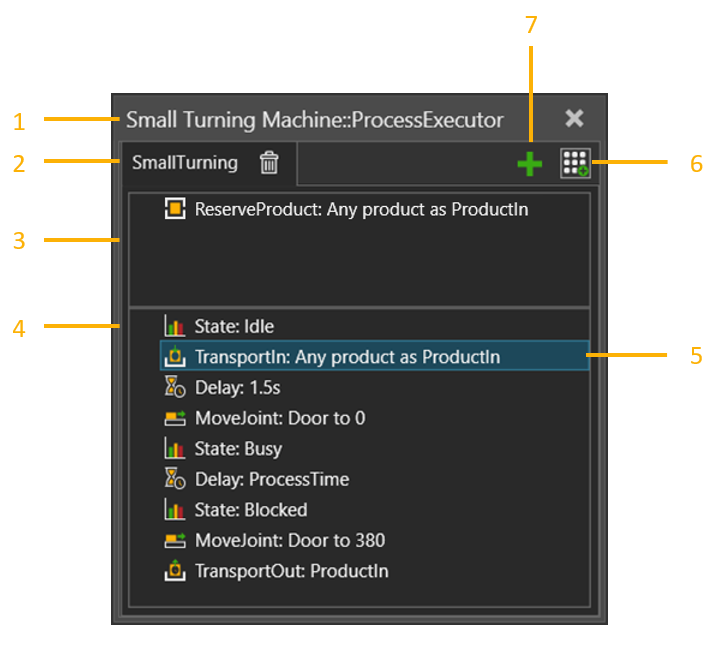Image resolution: width=716 pixels, height=646 pixels.
Task: Select the State: Blocked statement
Action: pos(250,510)
